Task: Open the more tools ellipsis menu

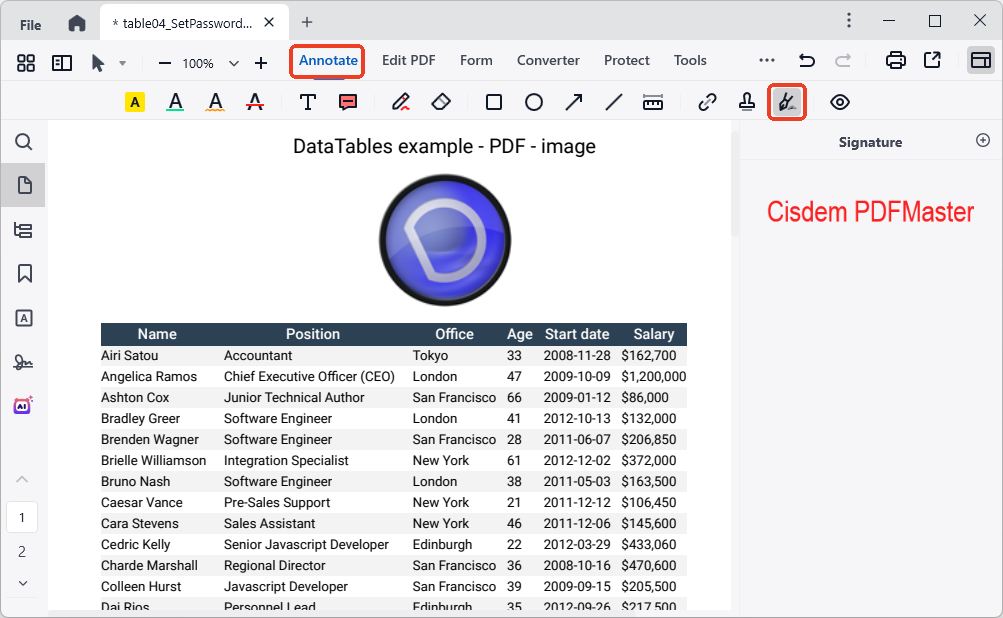Action: [766, 60]
